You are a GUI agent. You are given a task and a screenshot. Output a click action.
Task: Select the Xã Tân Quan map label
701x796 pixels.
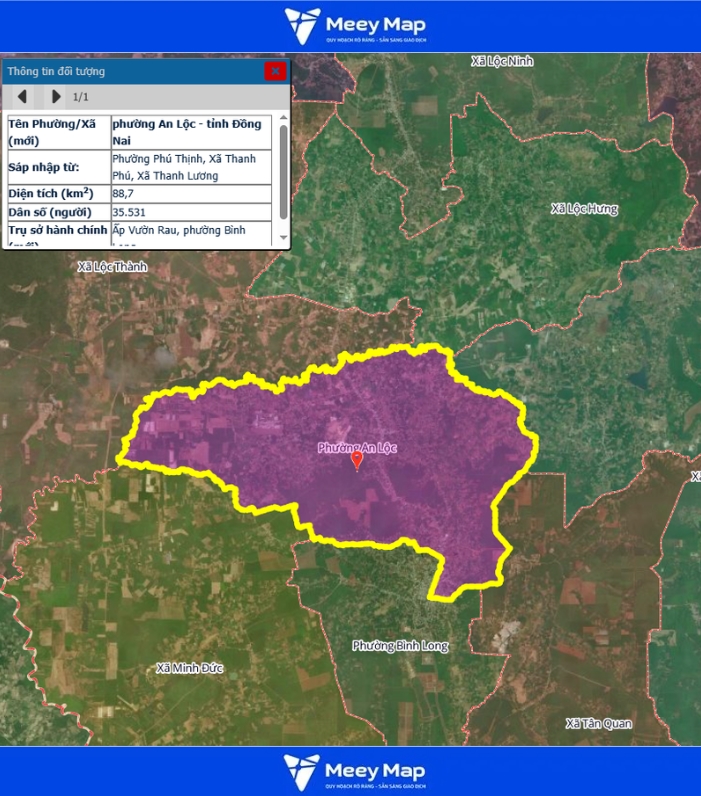[598, 724]
